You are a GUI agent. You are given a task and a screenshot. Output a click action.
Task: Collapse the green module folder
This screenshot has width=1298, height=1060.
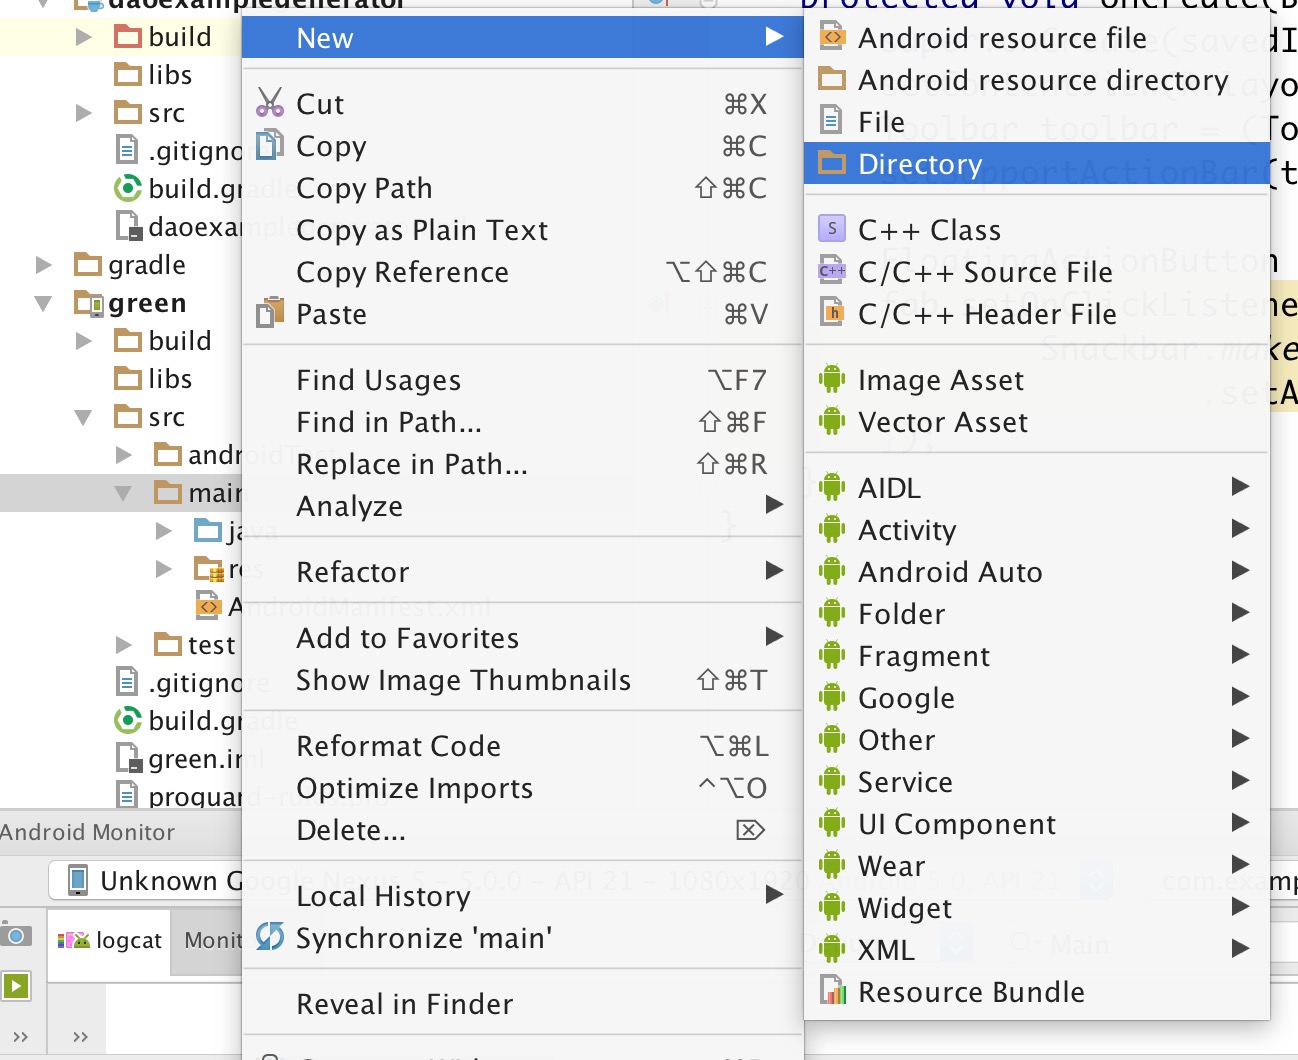(43, 303)
